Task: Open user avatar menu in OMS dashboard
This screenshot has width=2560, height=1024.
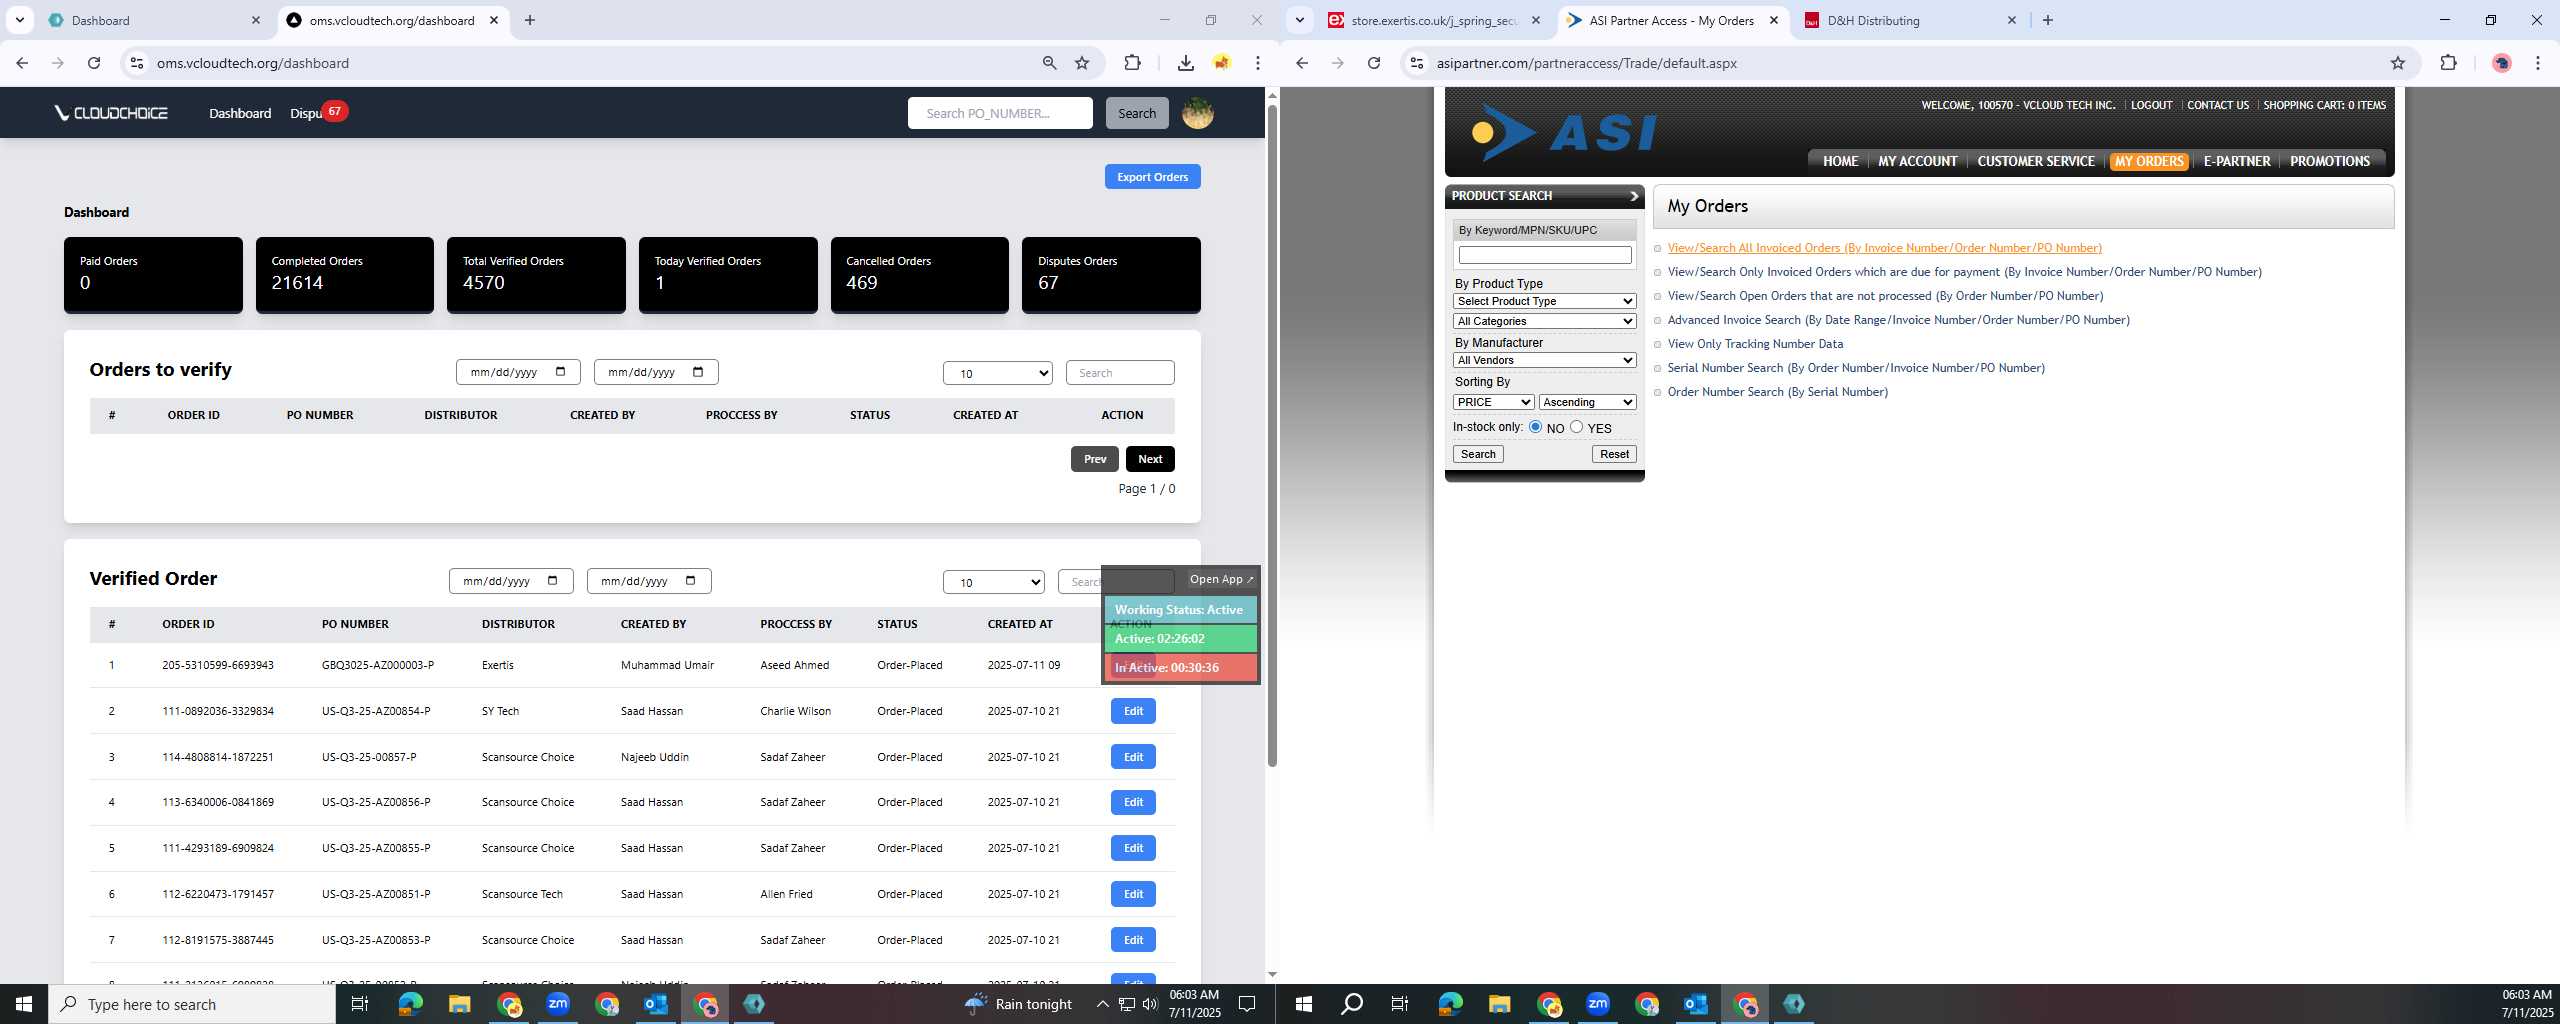Action: click(x=1197, y=113)
